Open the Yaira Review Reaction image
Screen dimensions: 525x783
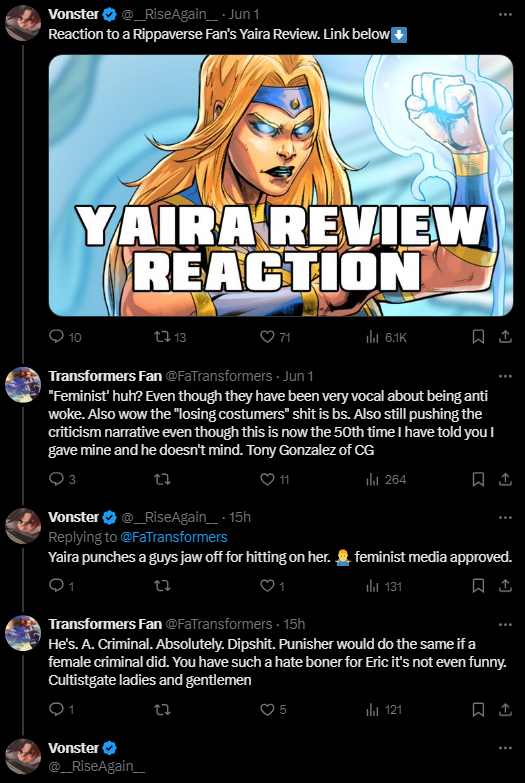tap(281, 185)
